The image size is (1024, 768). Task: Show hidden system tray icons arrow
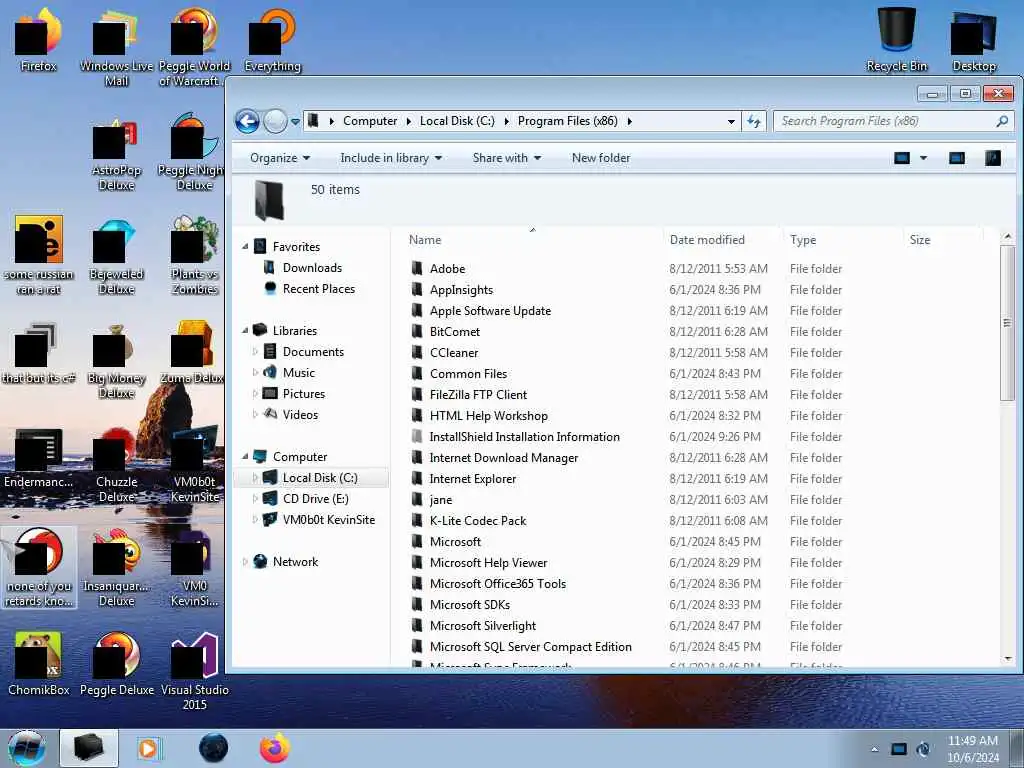[x=874, y=749]
